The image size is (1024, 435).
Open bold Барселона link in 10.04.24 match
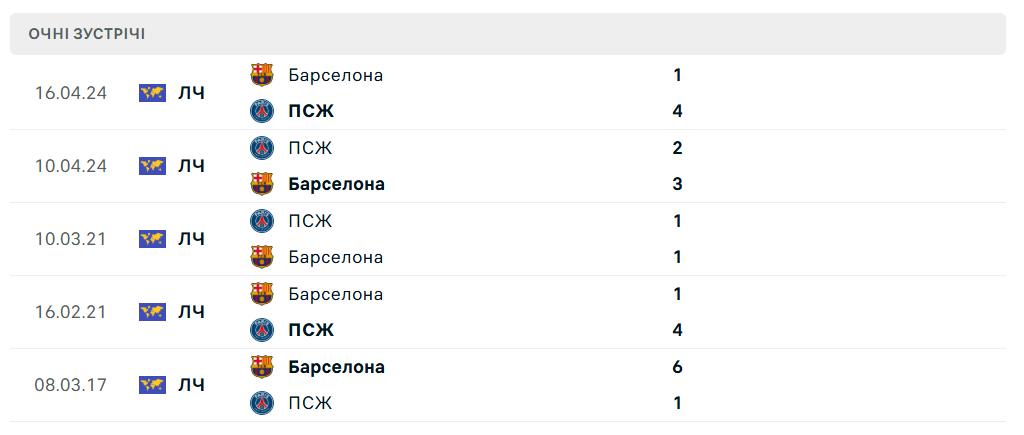coord(336,184)
